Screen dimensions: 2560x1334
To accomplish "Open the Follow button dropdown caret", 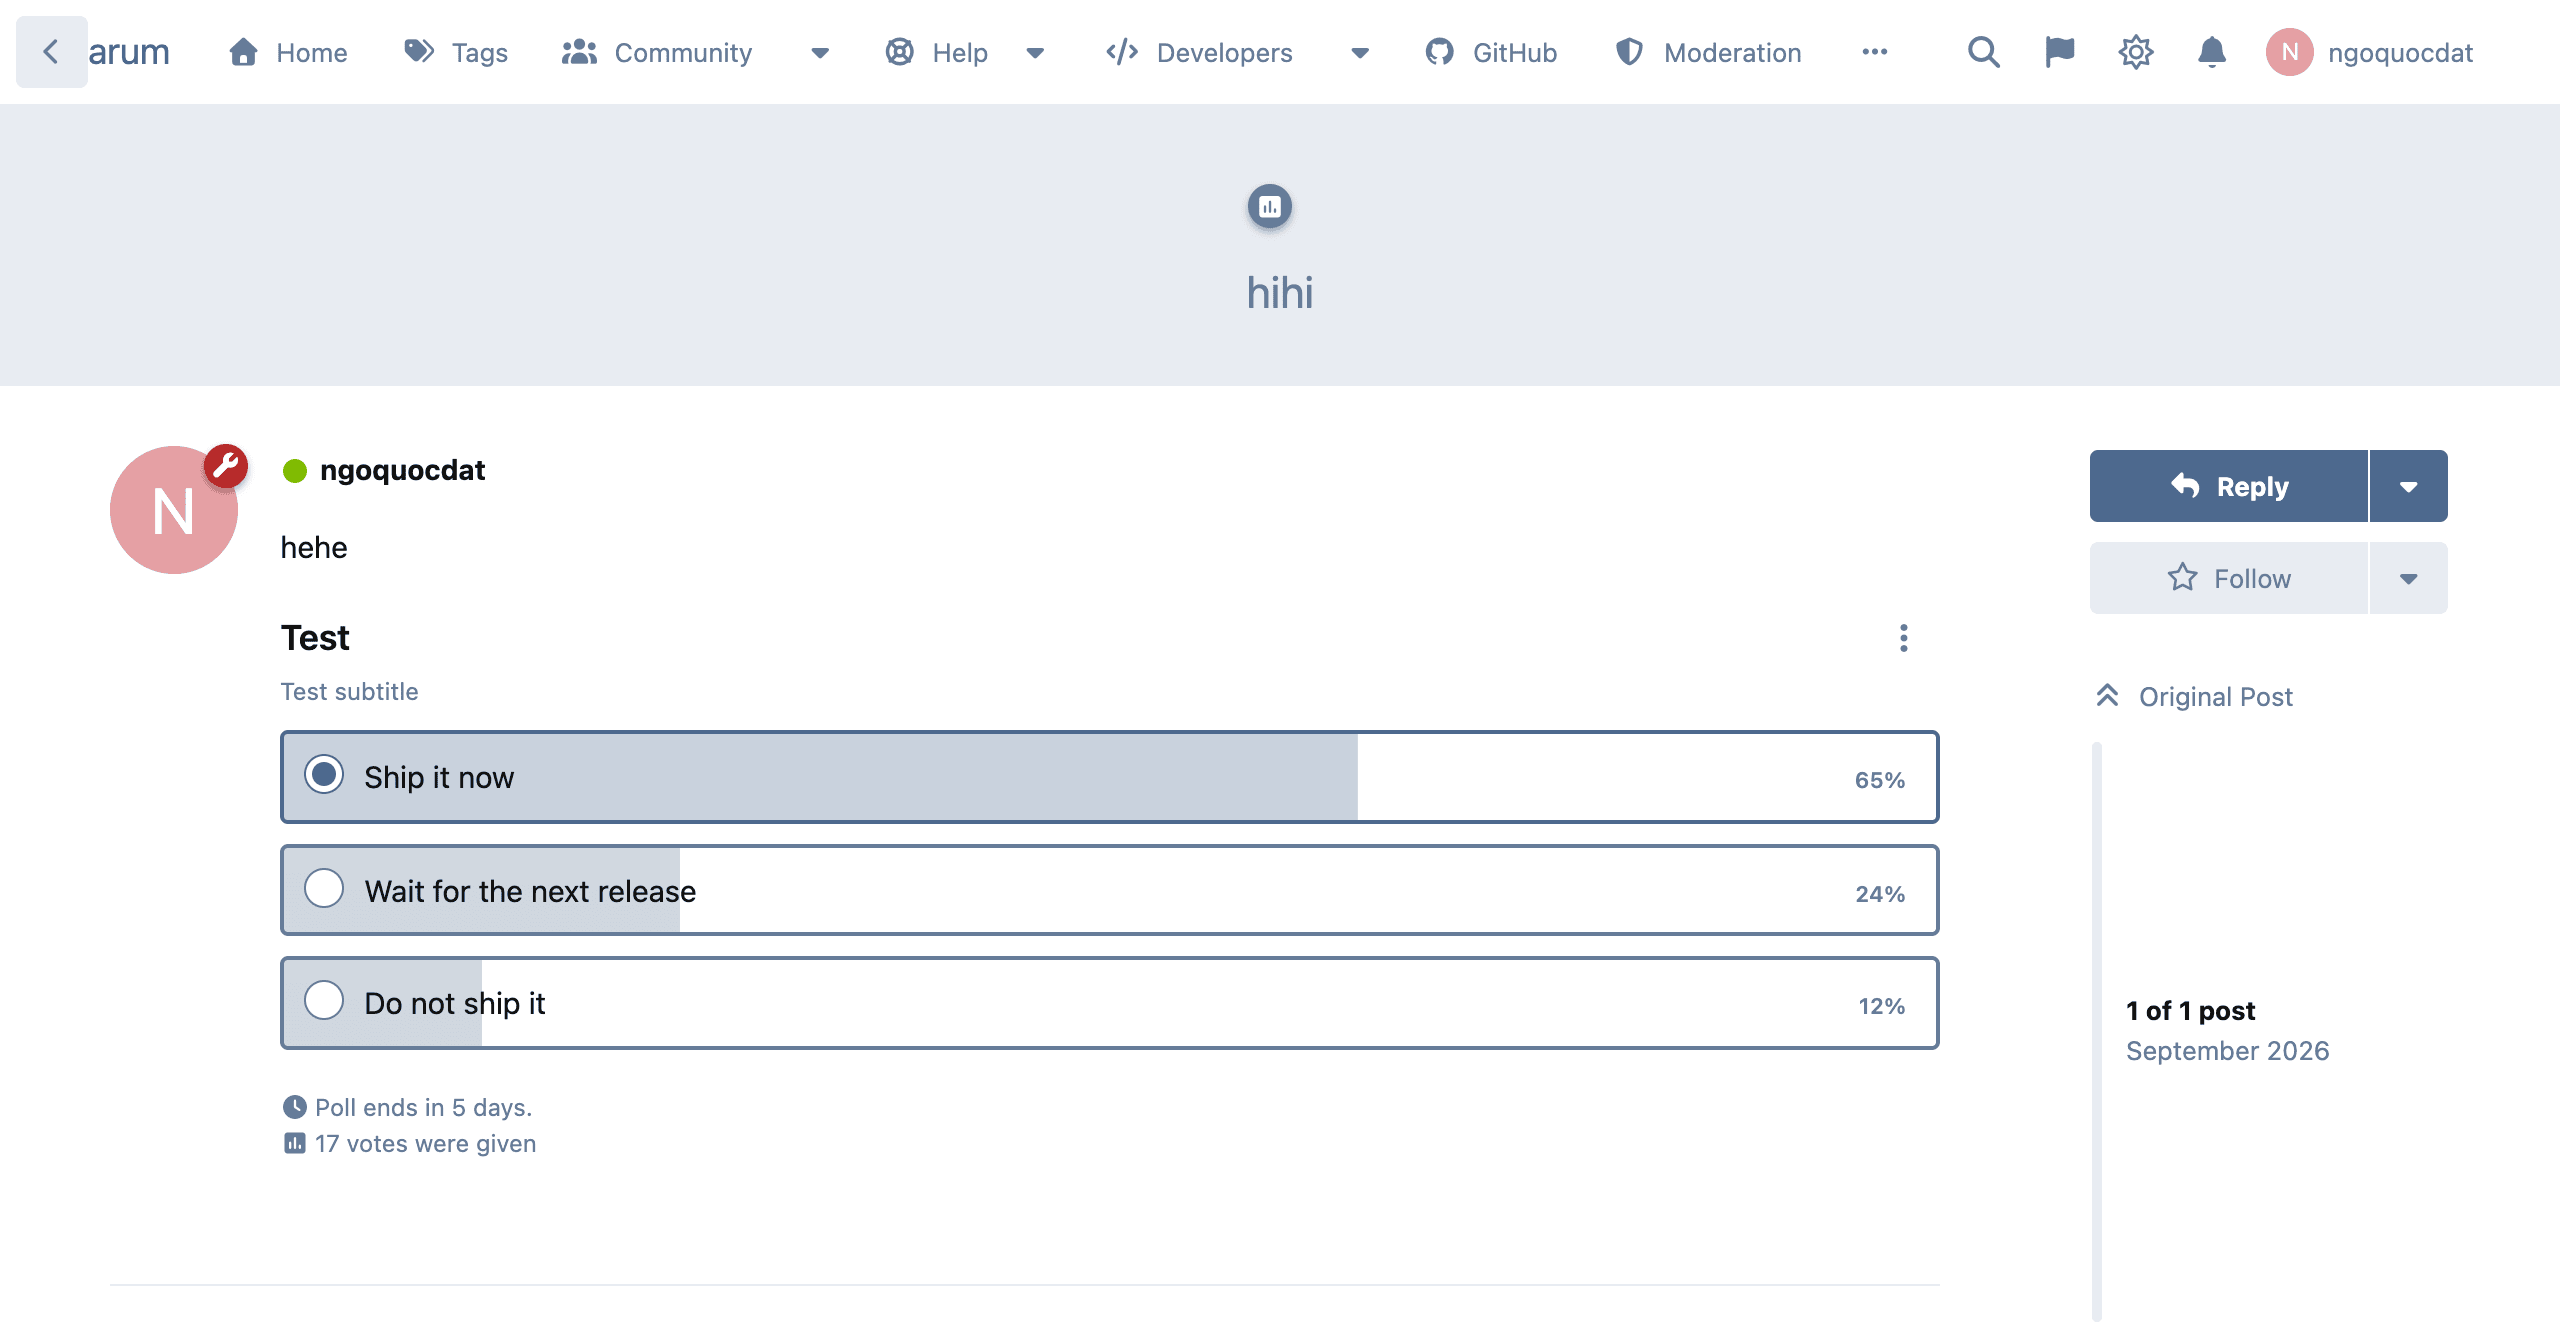I will (x=2409, y=579).
